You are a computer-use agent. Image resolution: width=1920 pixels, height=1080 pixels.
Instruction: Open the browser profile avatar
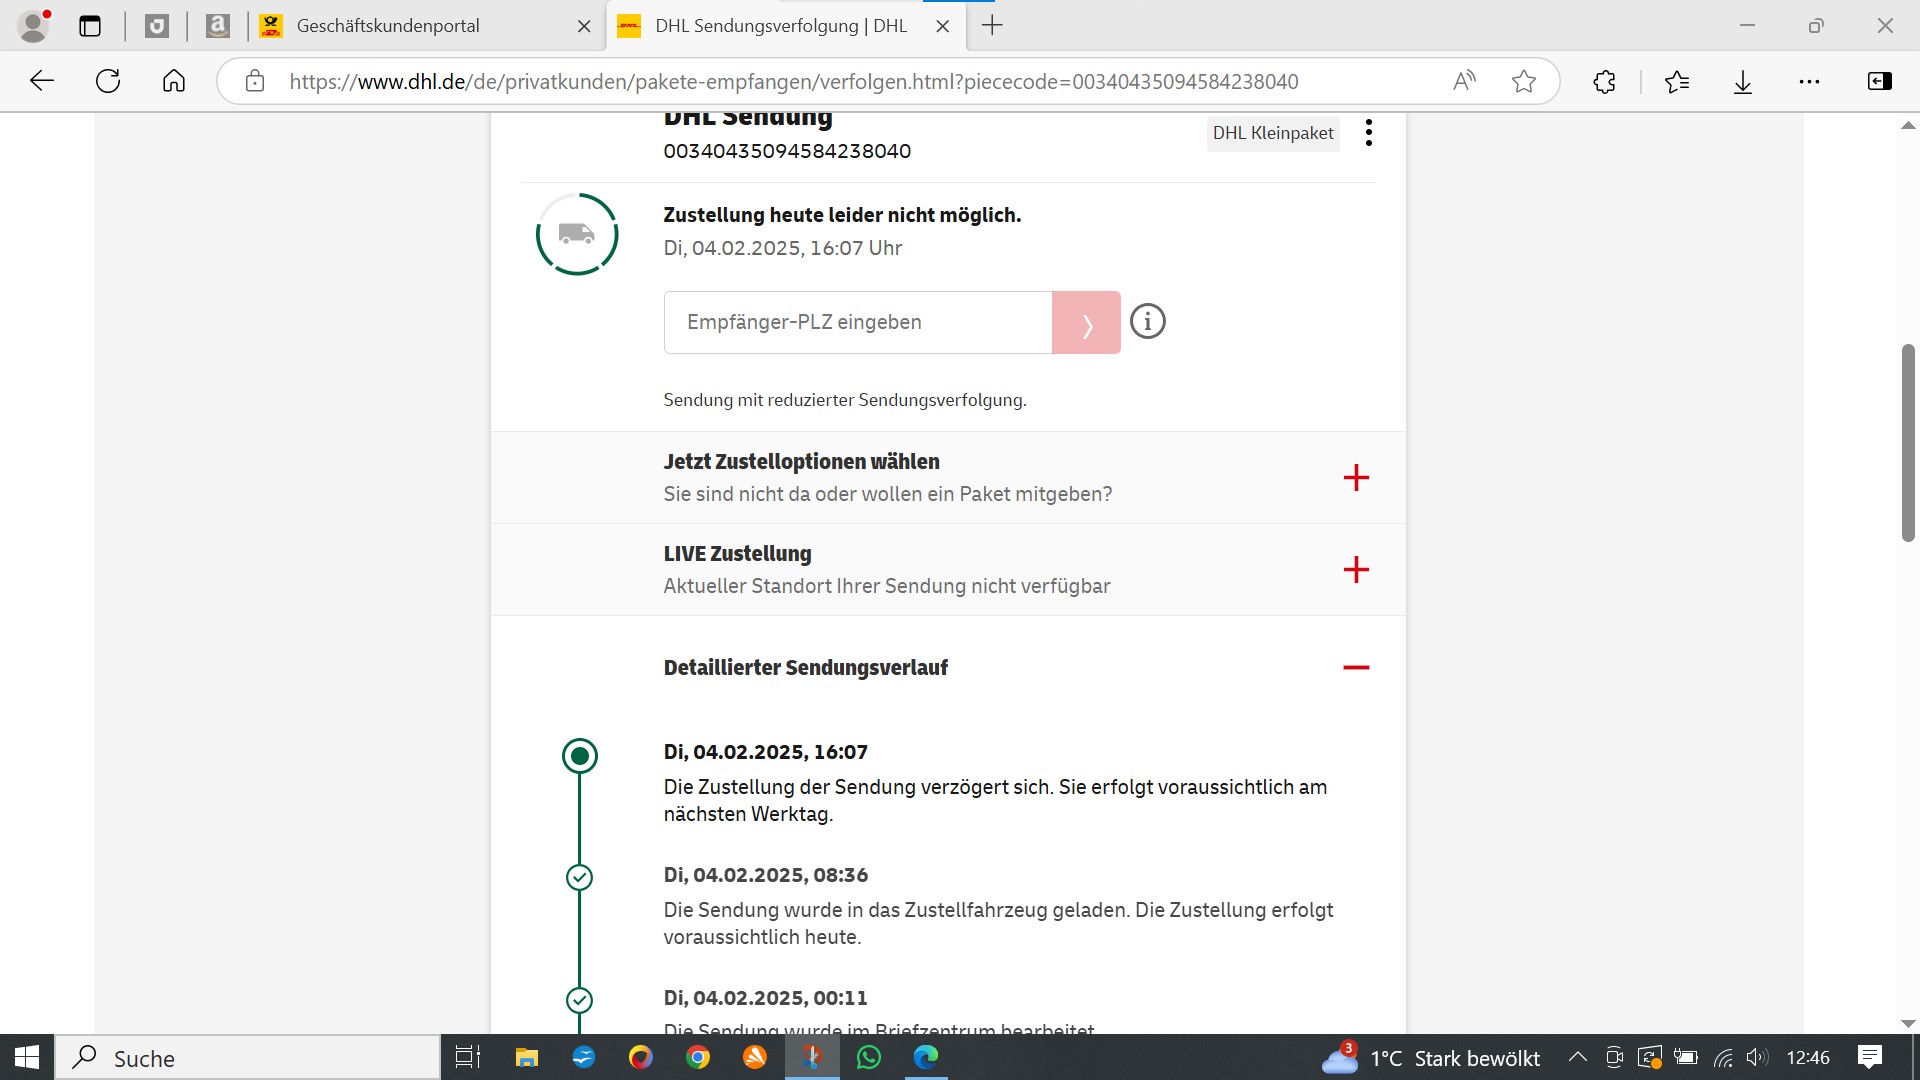[34, 26]
